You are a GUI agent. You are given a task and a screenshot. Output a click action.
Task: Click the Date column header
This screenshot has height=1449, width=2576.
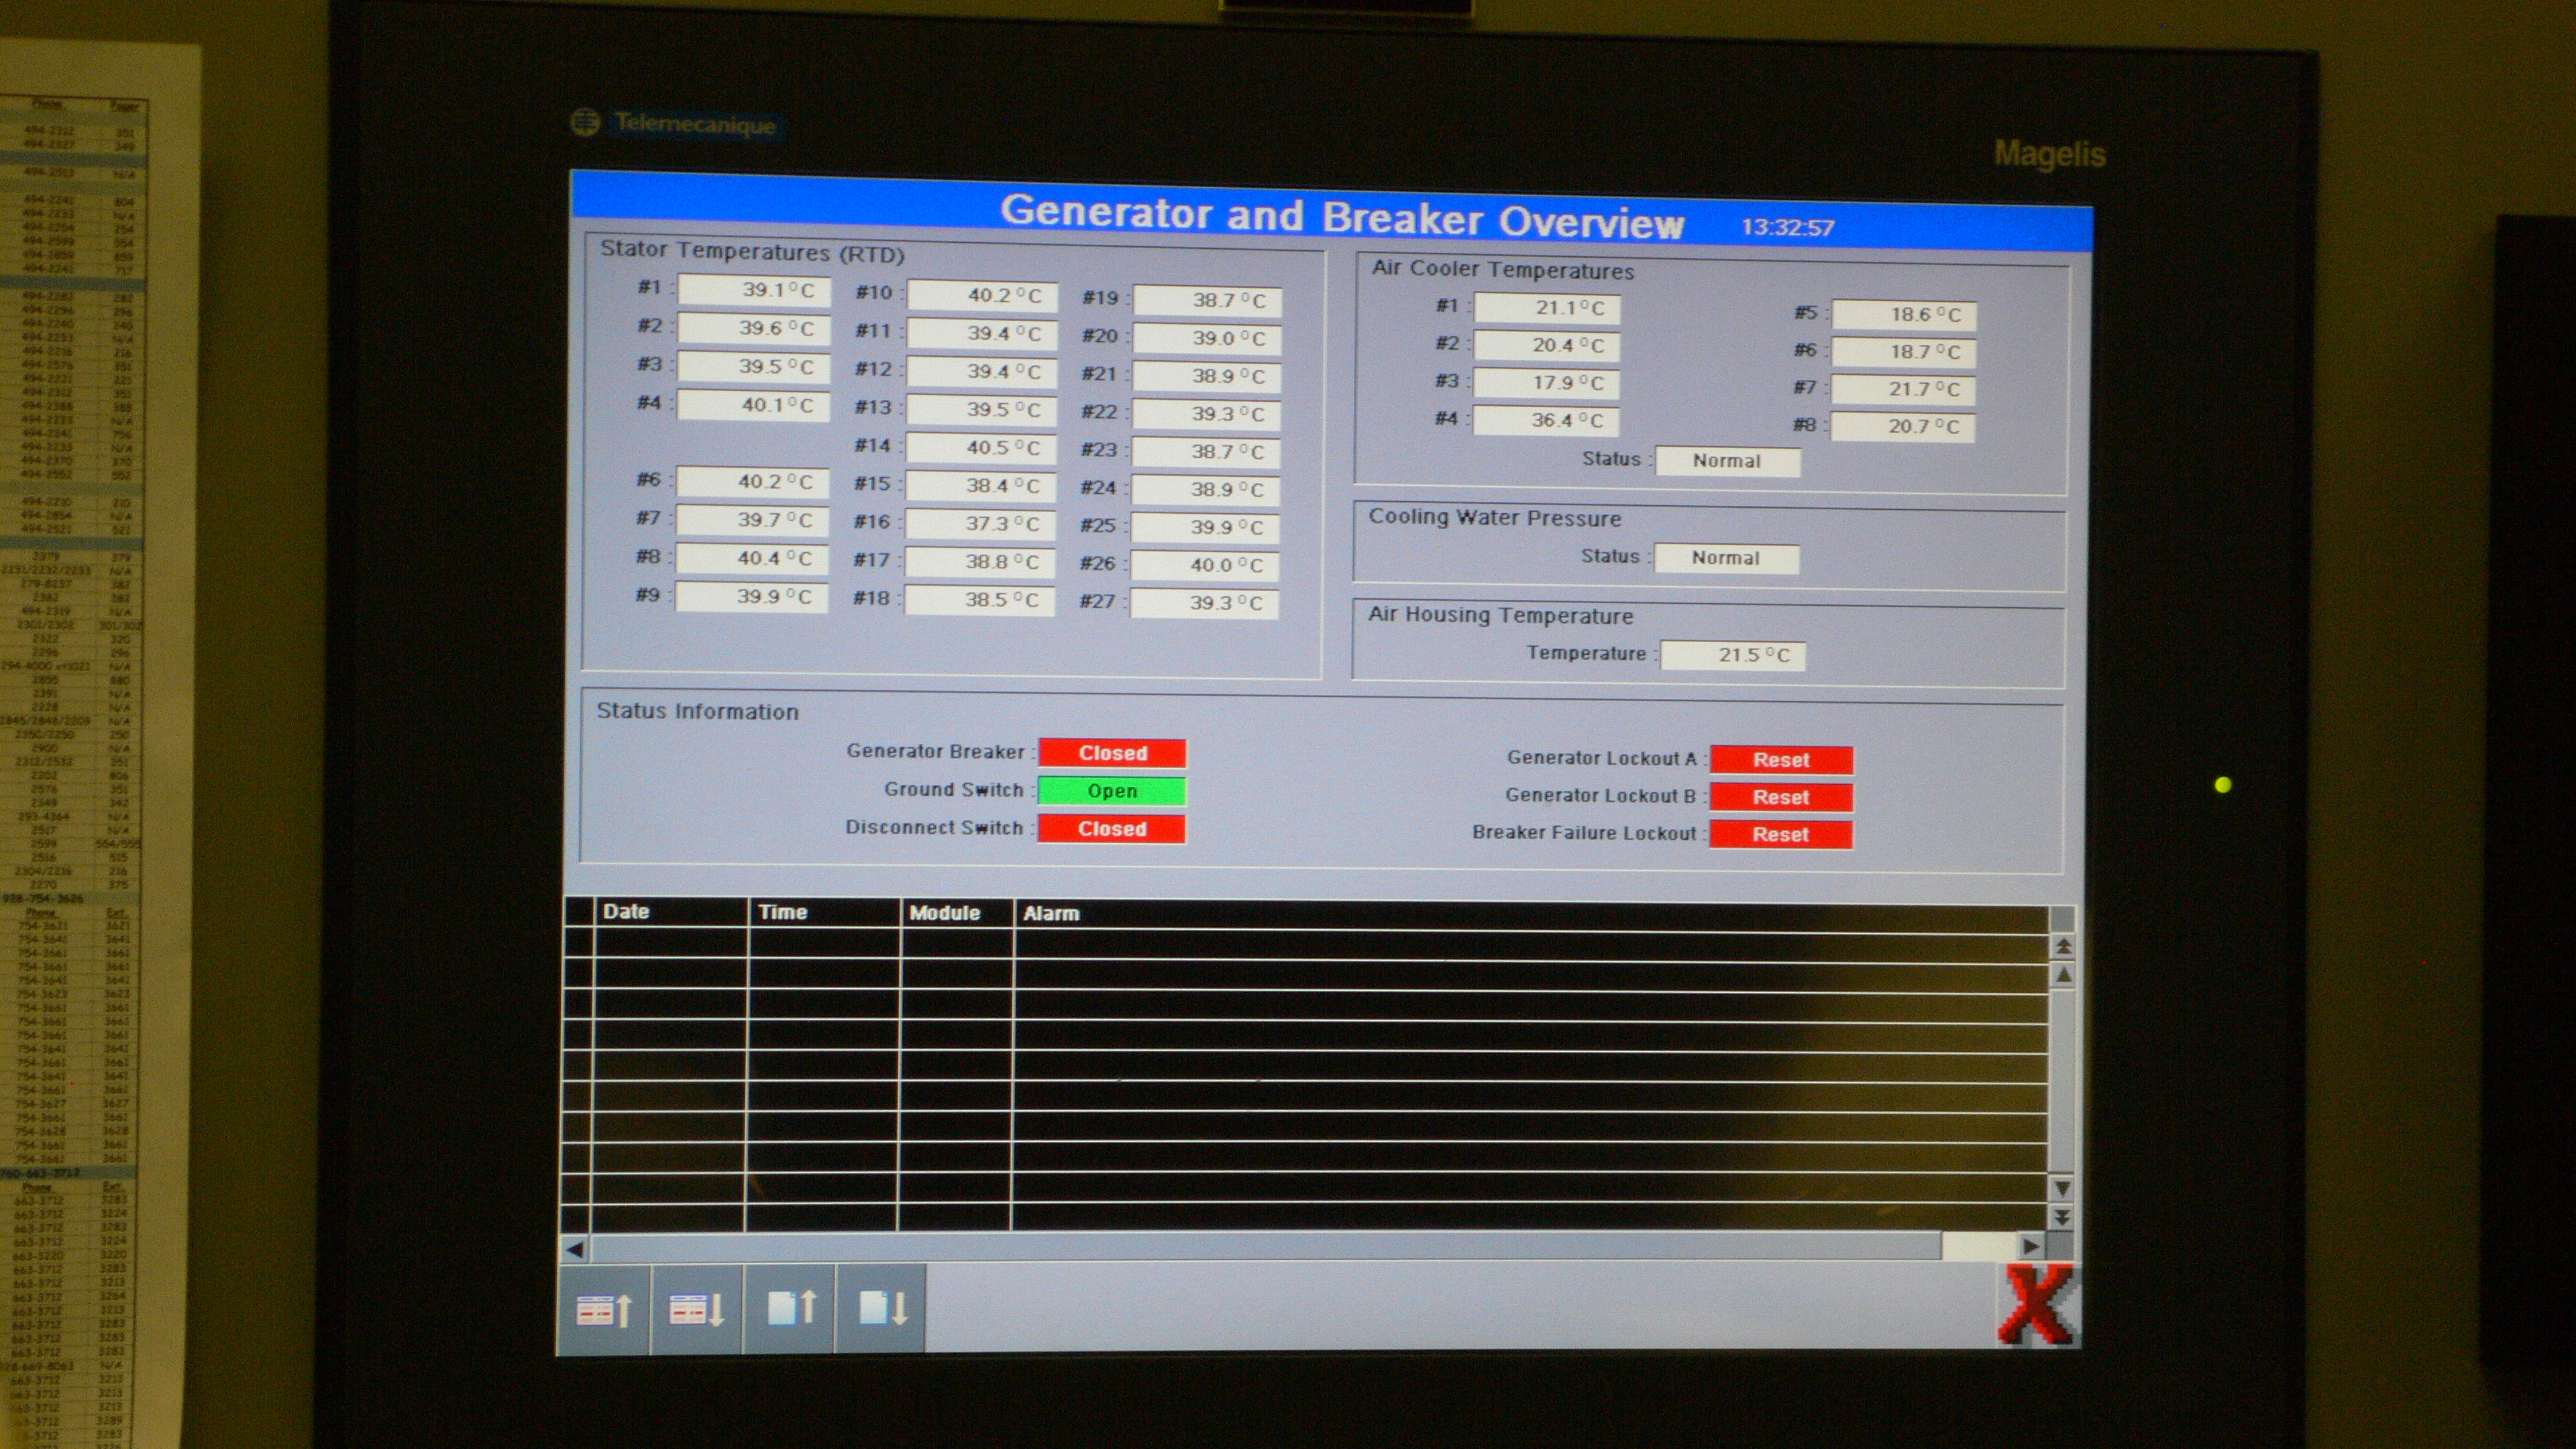point(626,911)
